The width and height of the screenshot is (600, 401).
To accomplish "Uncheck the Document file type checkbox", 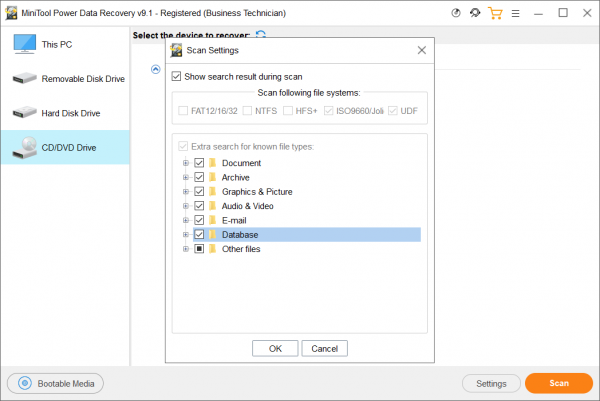I will coord(199,163).
